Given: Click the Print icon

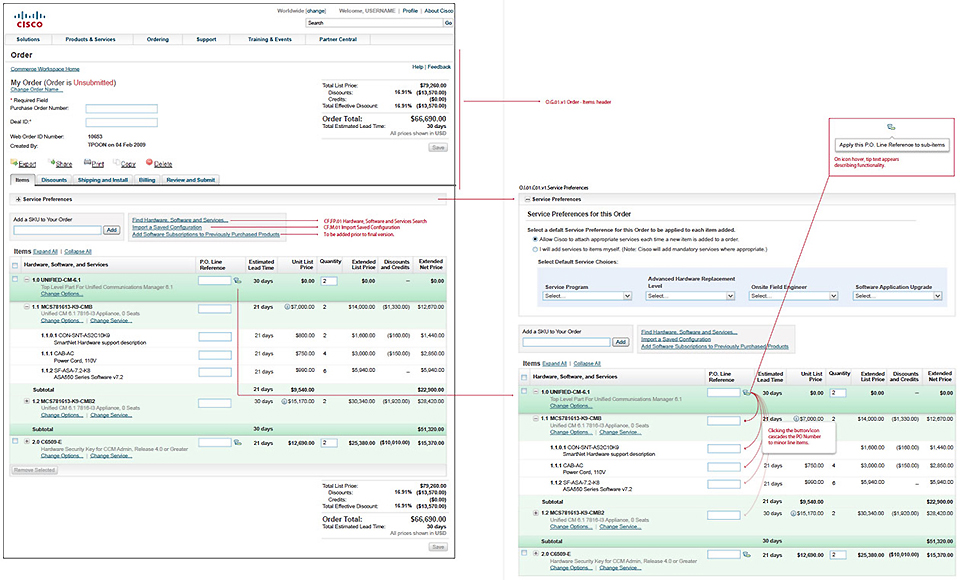Looking at the screenshot, I should pos(86,162).
